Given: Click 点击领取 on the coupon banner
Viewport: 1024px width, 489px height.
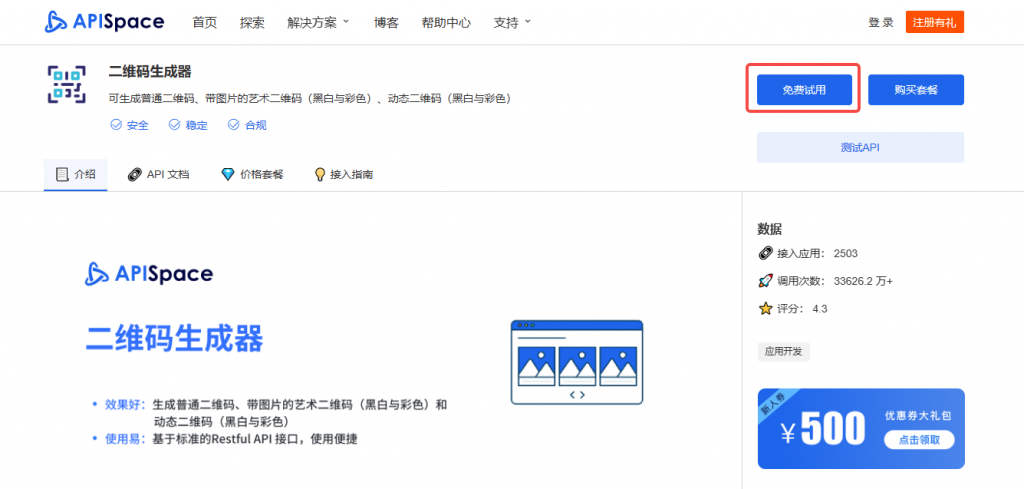Looking at the screenshot, I should [918, 440].
